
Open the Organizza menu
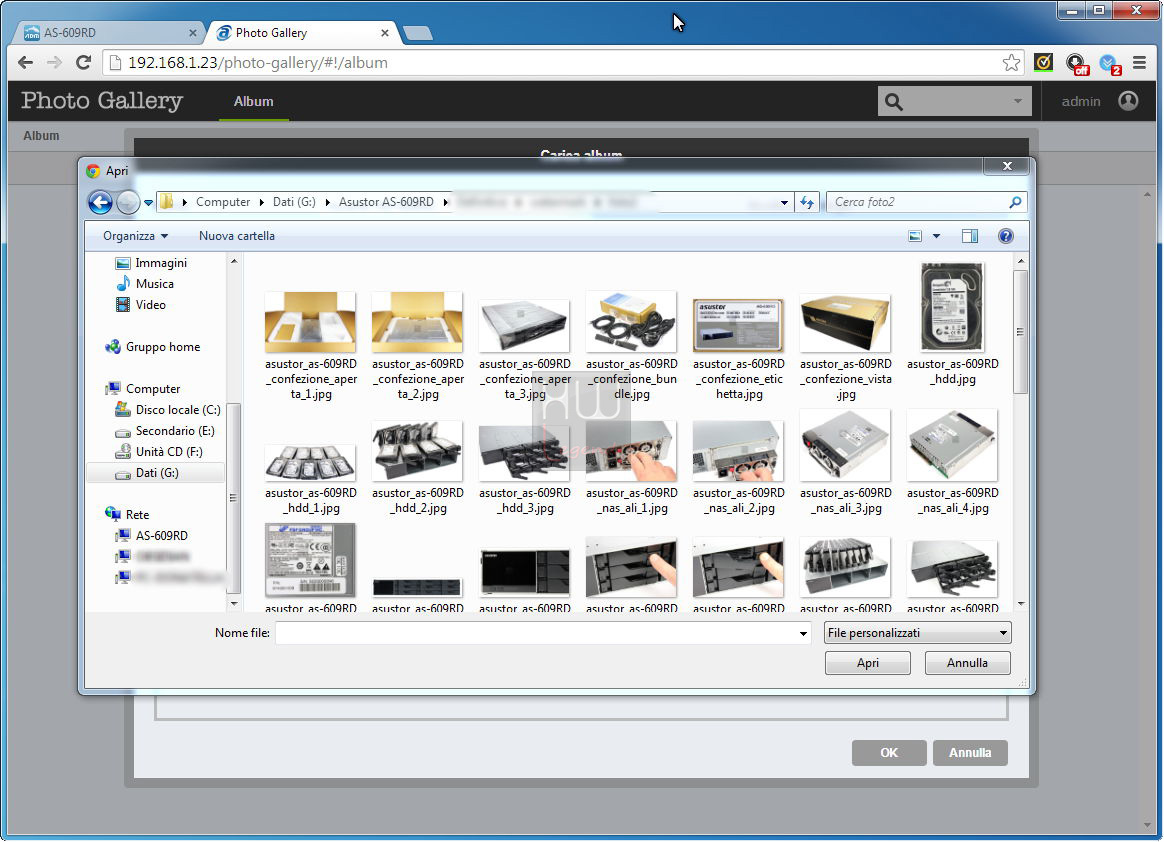point(136,236)
